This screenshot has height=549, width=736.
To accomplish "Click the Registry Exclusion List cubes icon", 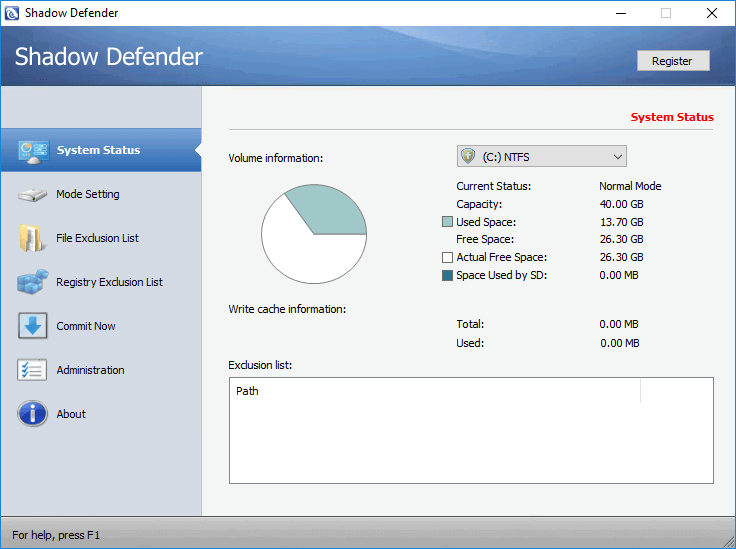I will [33, 282].
